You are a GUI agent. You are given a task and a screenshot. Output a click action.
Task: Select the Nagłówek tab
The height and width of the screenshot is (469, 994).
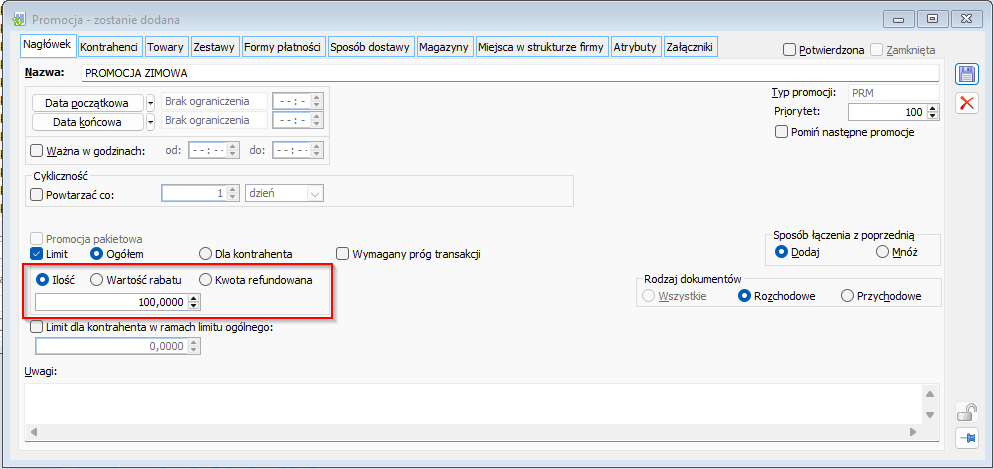[x=48, y=46]
